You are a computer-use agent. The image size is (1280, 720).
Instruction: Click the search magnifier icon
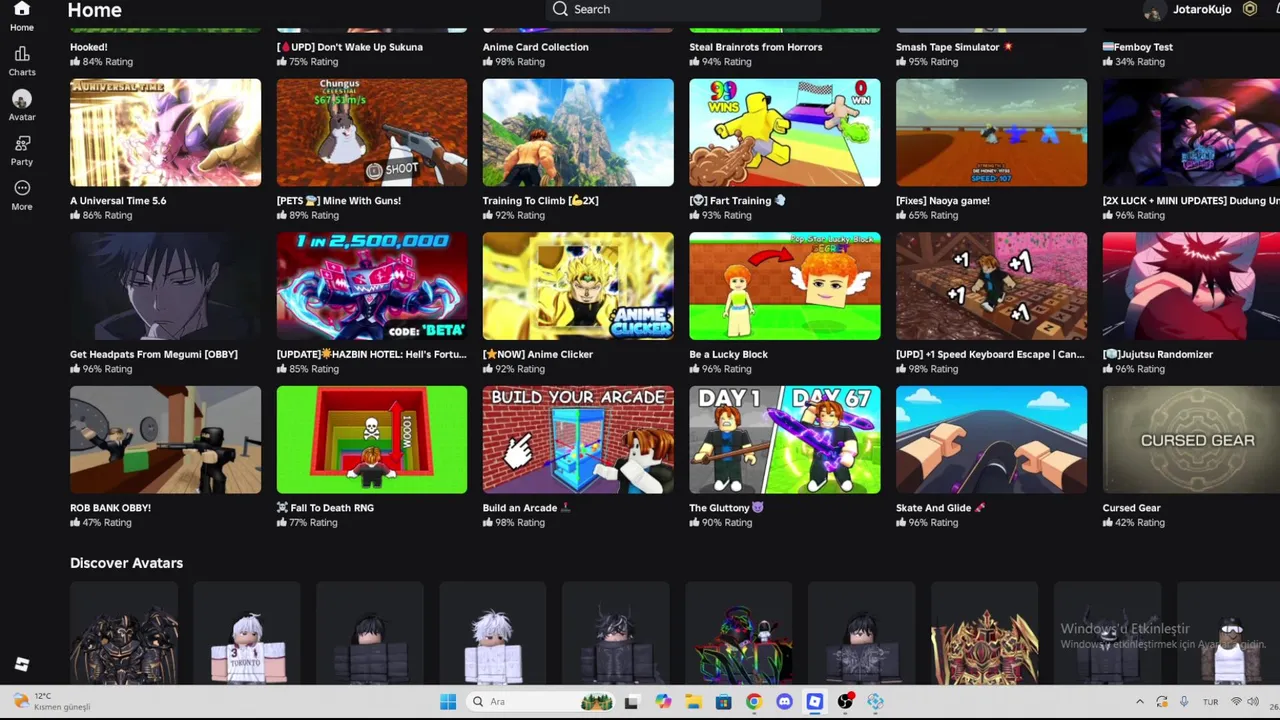pyautogui.click(x=560, y=9)
